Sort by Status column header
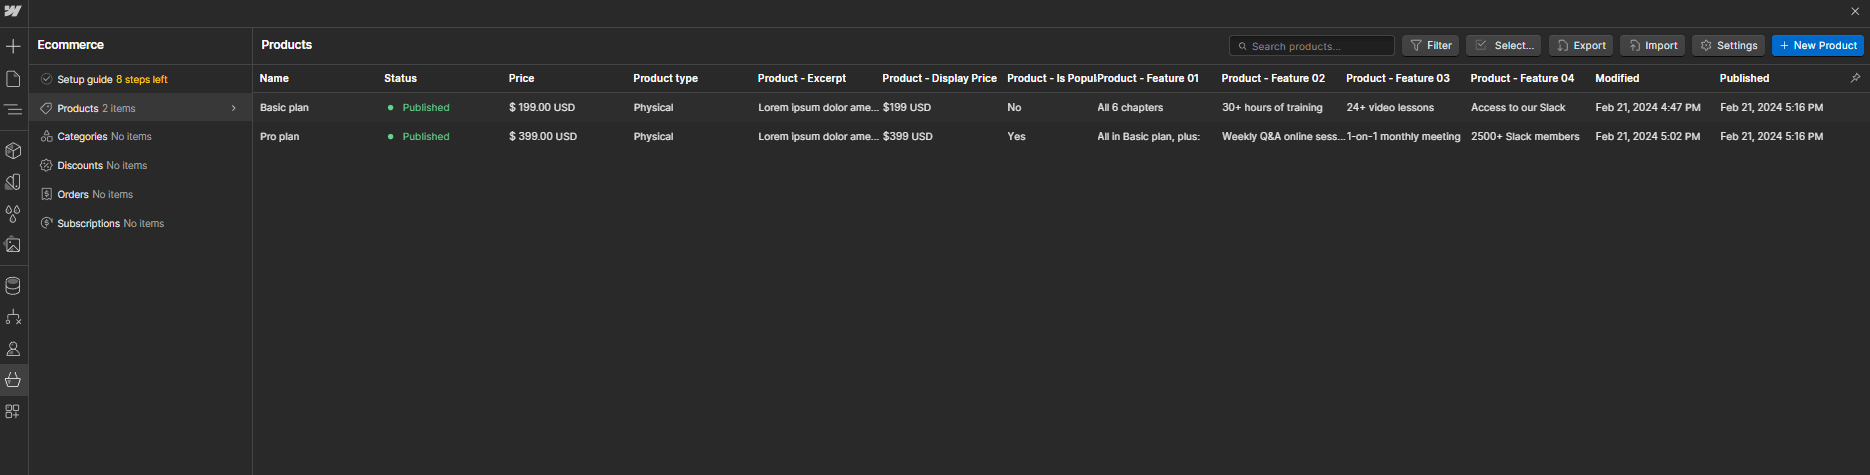The image size is (1870, 475). point(400,78)
